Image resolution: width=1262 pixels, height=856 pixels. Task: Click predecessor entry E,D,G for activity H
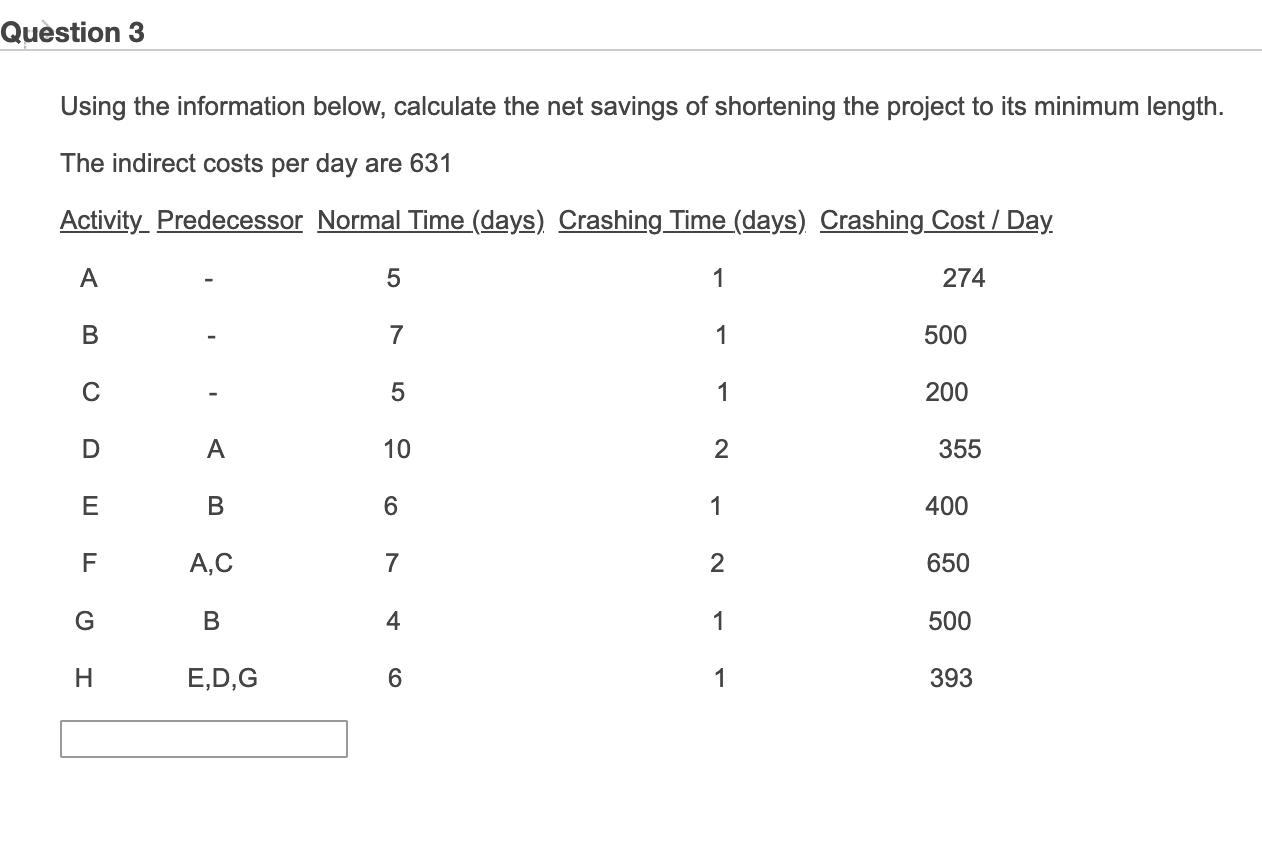(x=222, y=677)
